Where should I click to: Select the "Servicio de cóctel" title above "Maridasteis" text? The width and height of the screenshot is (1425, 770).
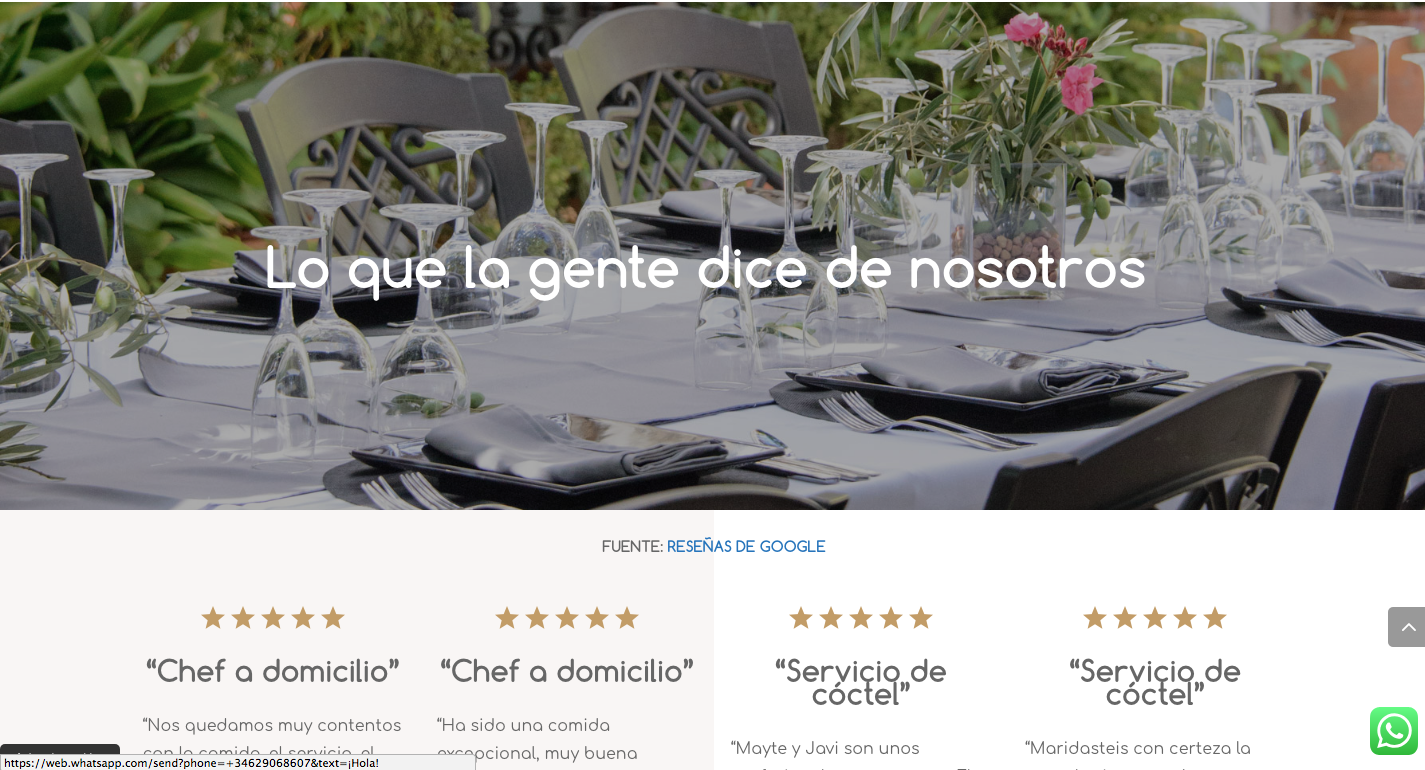pos(1155,683)
